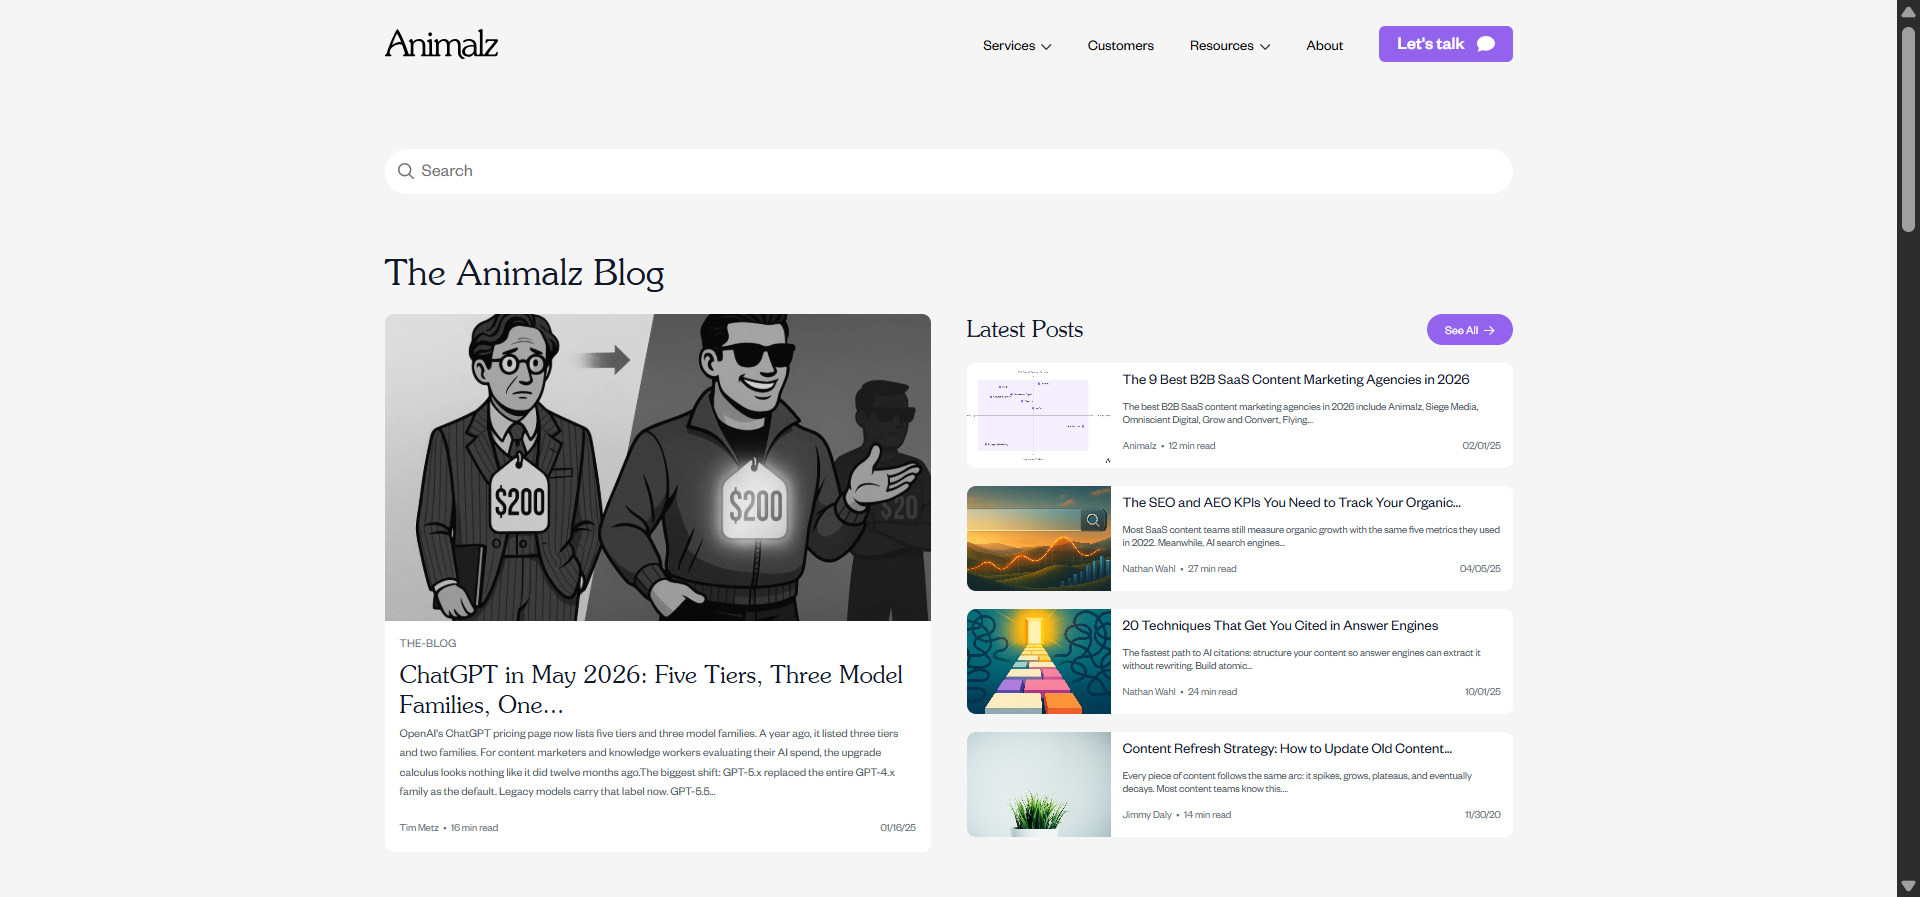
Task: Click the scrollbar up arrow
Action: coord(1908,12)
